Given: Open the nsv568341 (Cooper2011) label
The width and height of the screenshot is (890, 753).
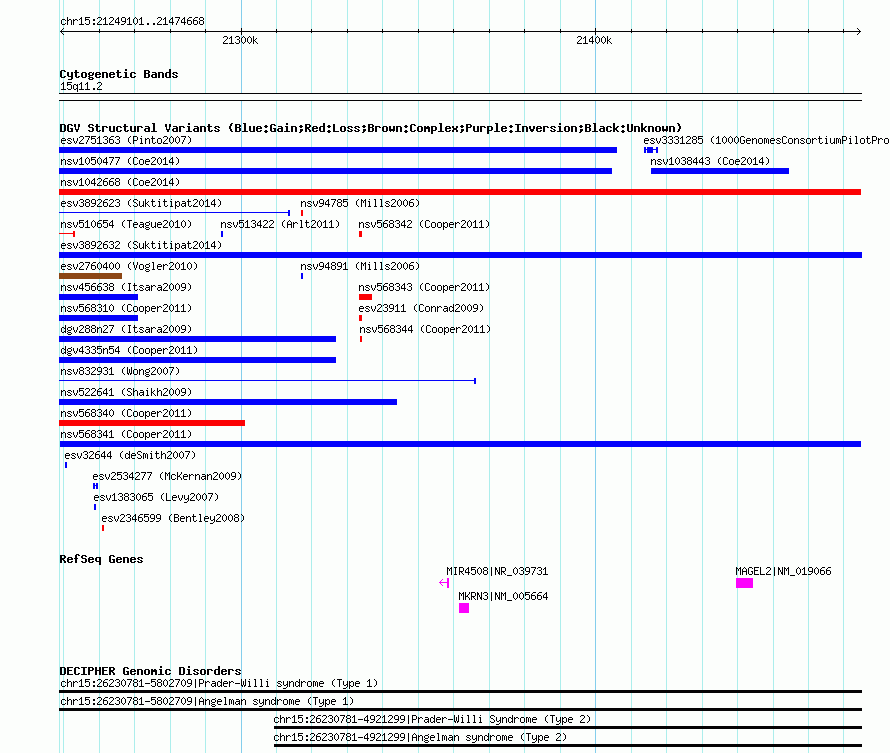Looking at the screenshot, I should (126, 434).
